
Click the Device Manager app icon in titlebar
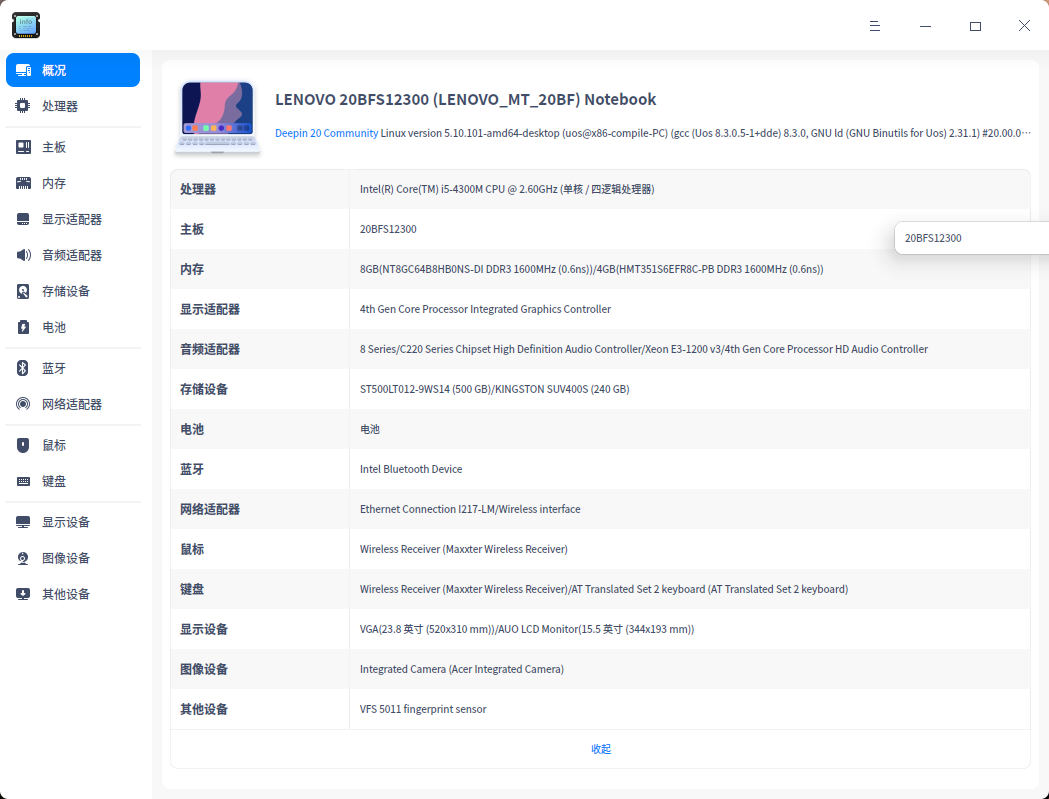tap(25, 25)
